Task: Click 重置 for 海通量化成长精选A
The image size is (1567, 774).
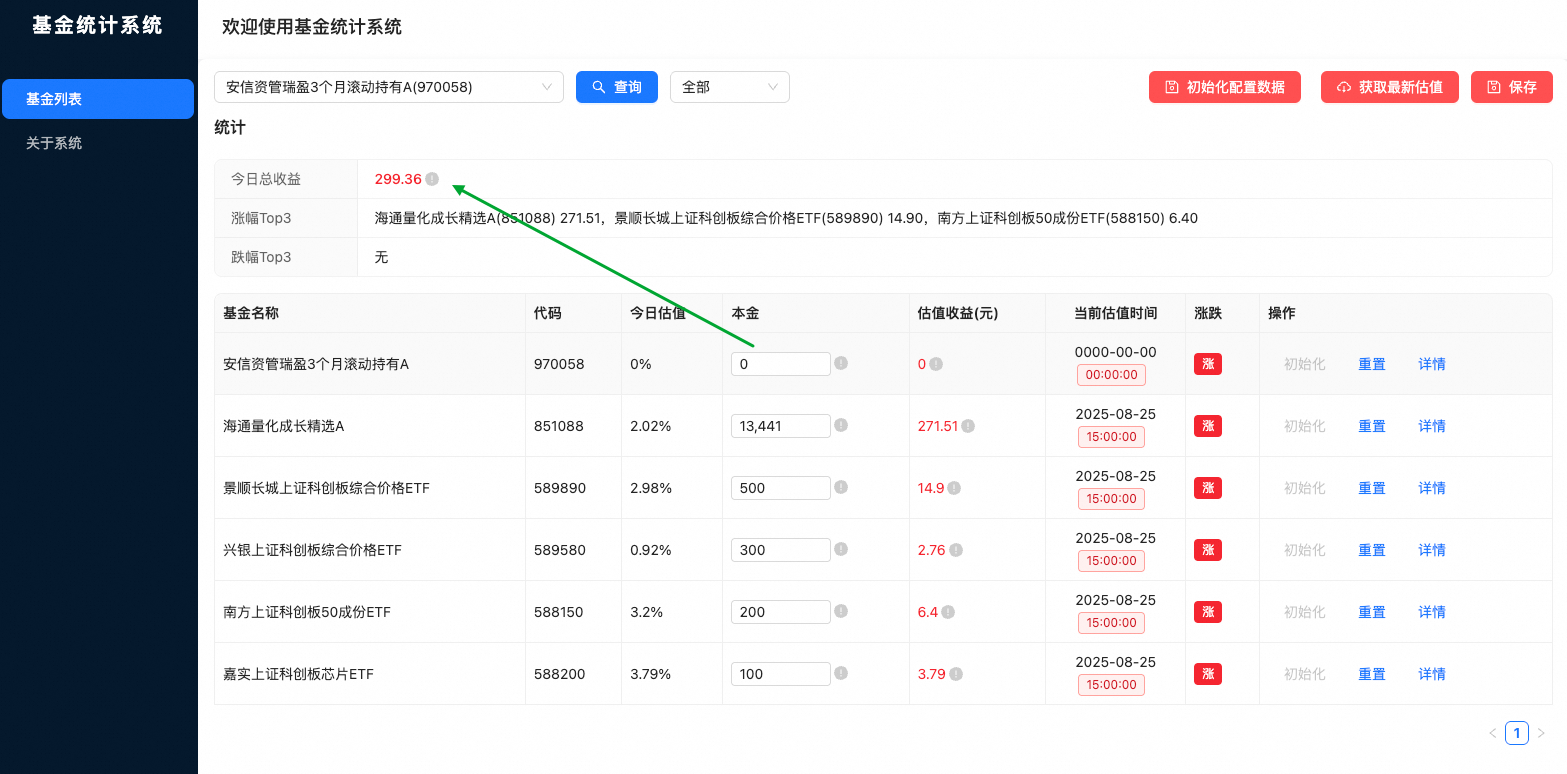Action: coord(1372,426)
